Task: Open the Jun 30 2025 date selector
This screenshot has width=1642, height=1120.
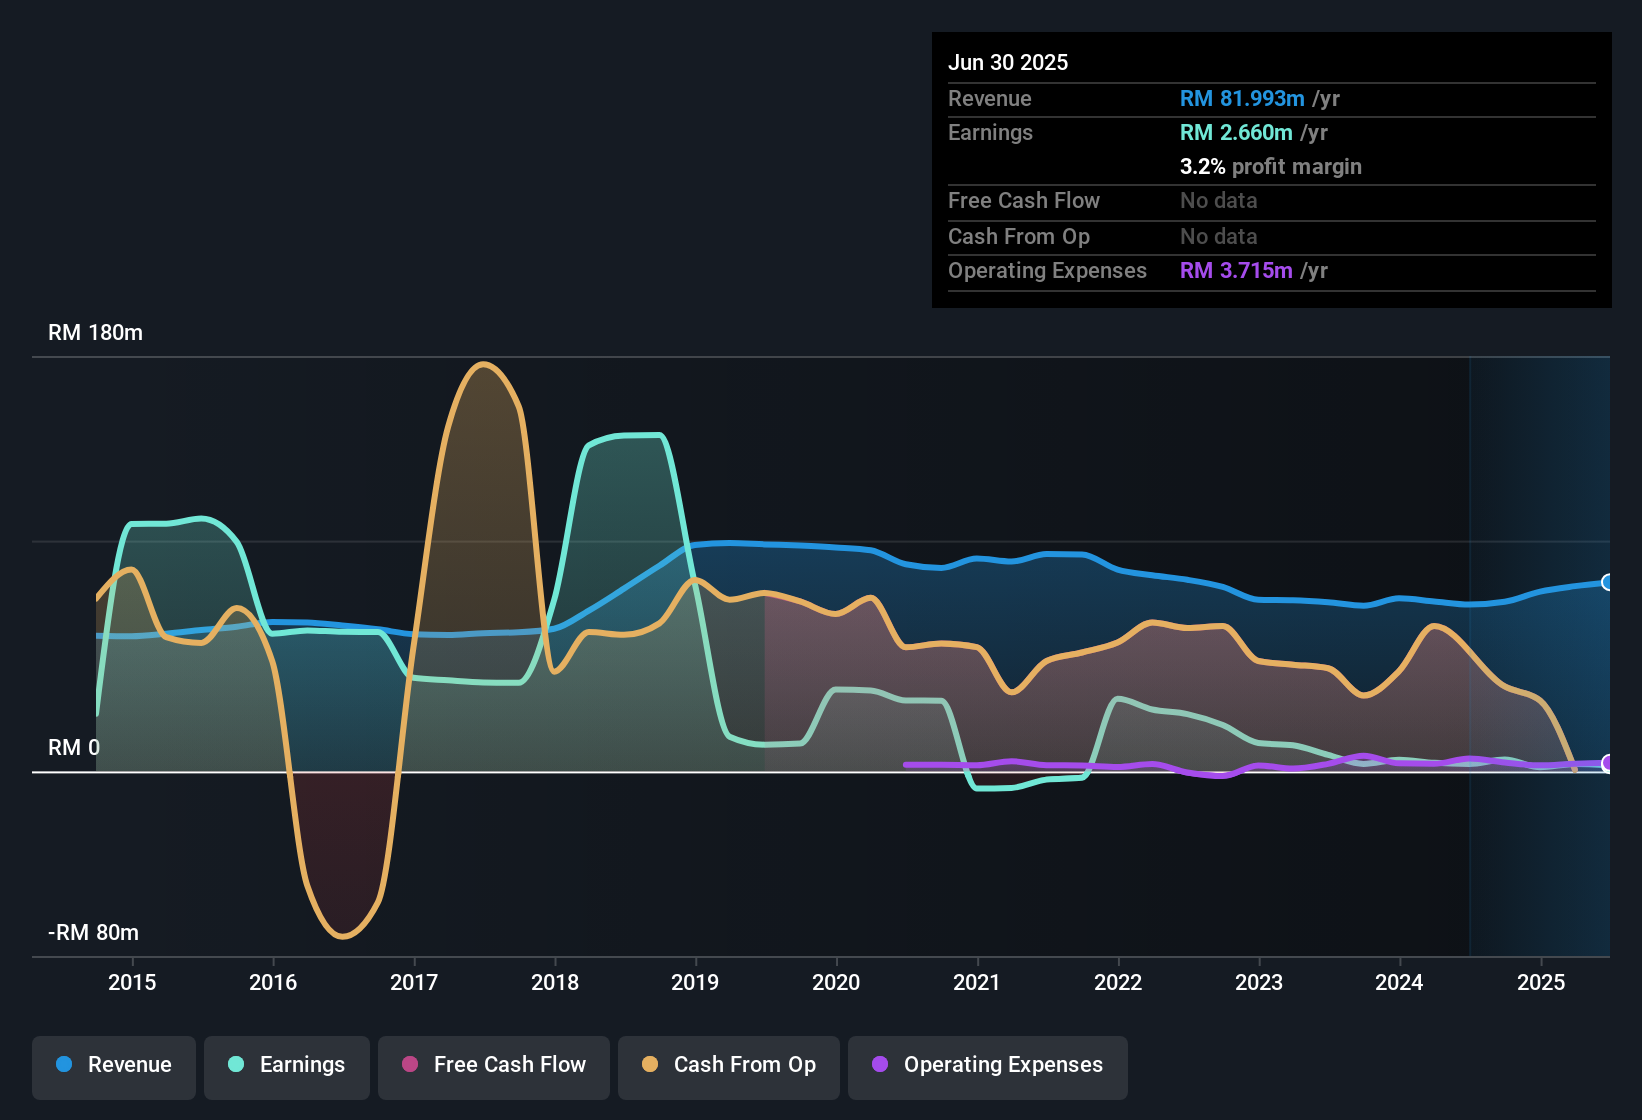Action: [x=1008, y=62]
